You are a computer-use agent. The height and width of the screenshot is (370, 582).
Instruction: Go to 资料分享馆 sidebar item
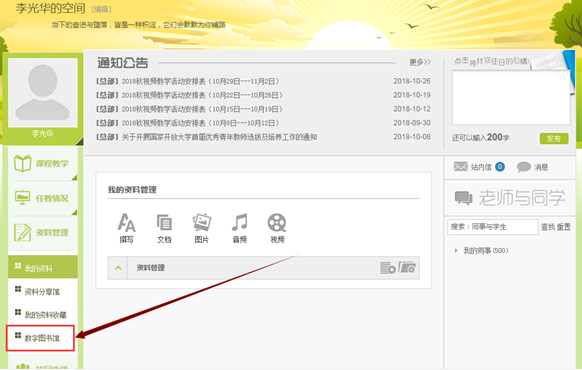point(42,292)
